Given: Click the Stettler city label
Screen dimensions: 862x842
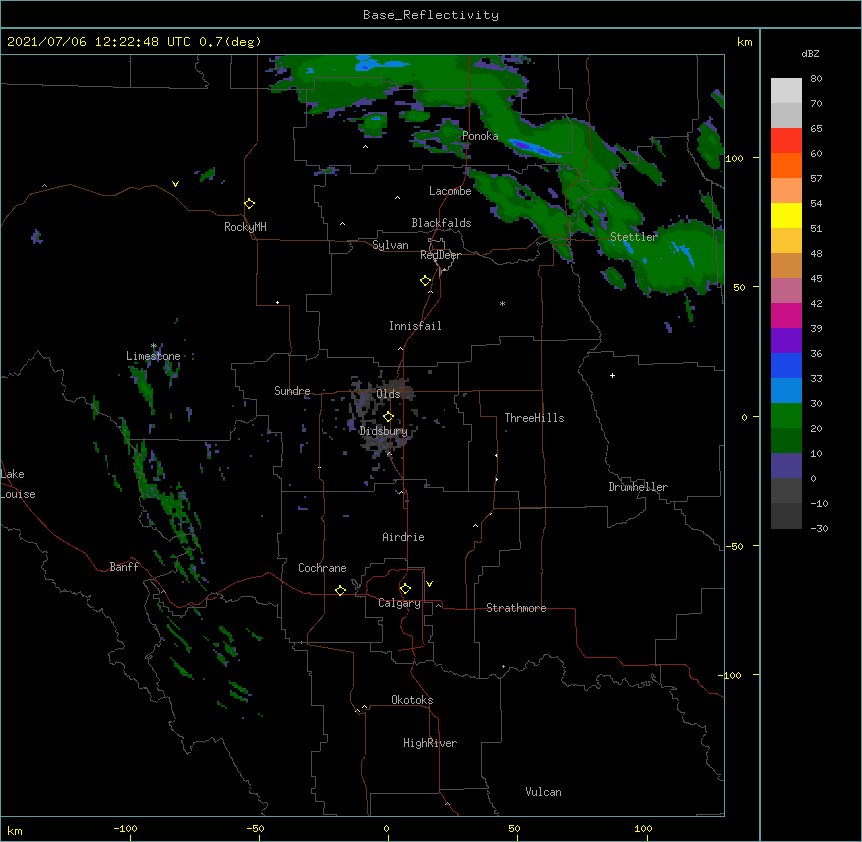Looking at the screenshot, I should click(634, 237).
